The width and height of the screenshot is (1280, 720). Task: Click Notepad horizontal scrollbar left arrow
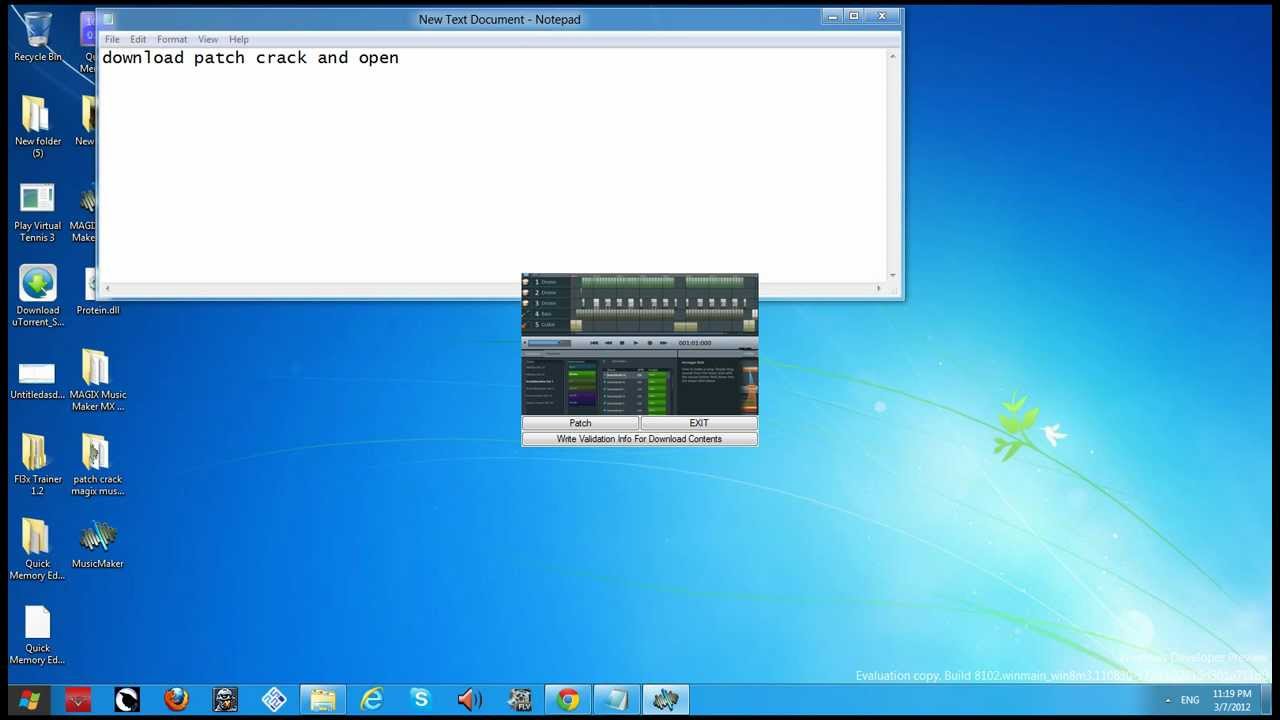coord(106,289)
